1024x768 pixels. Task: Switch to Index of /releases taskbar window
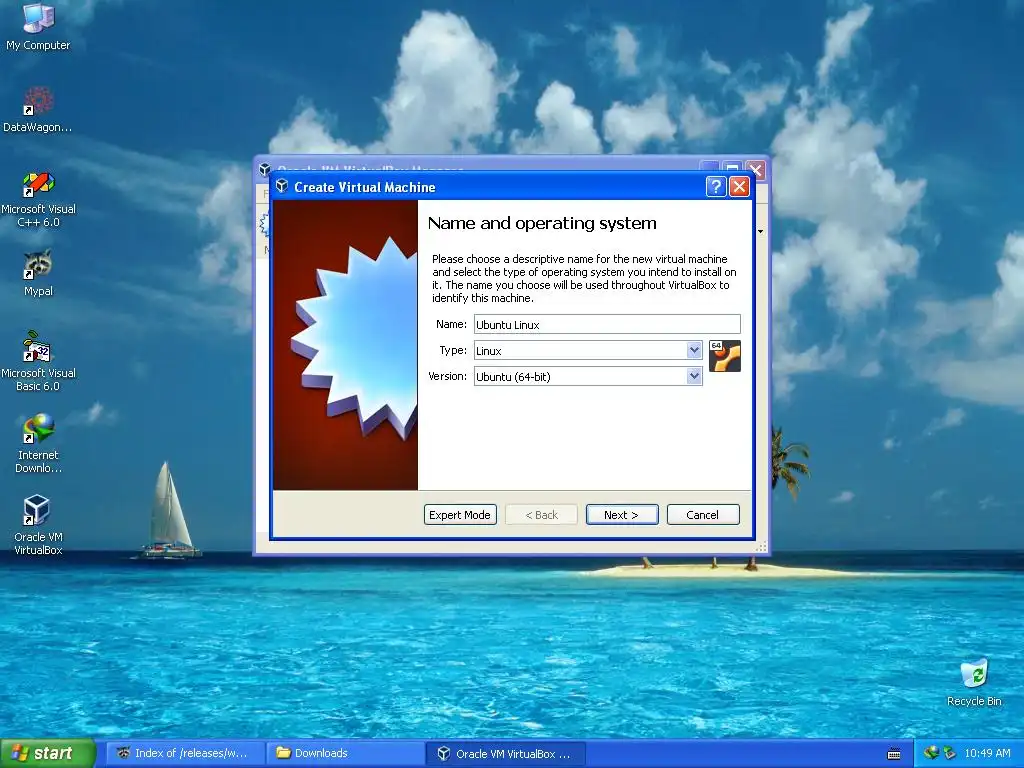185,753
